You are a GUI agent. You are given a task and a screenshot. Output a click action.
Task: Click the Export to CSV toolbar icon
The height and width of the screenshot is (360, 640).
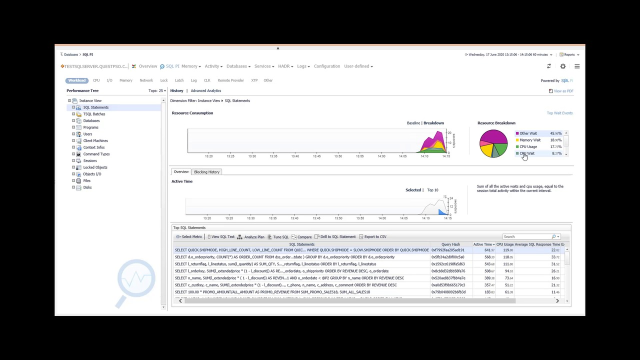point(361,237)
